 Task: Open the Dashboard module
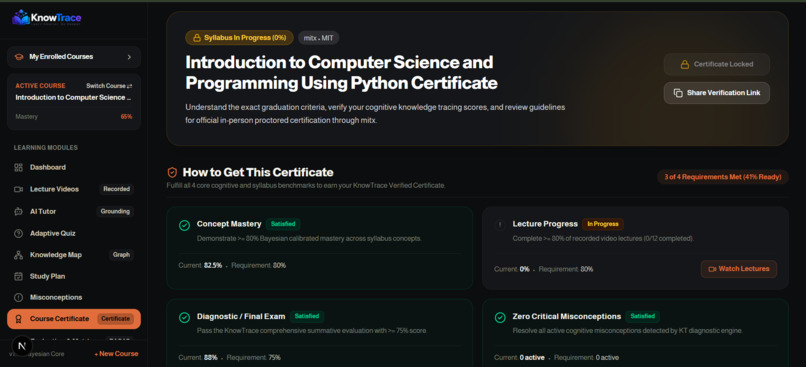point(74,168)
